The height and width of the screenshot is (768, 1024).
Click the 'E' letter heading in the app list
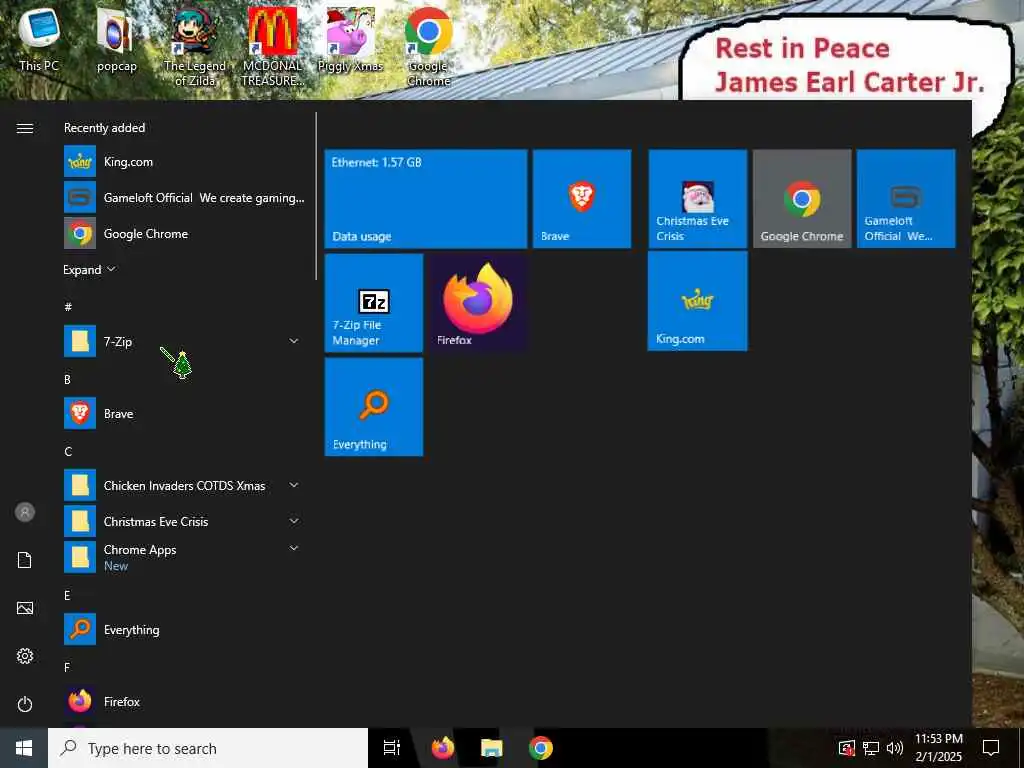coord(67,595)
